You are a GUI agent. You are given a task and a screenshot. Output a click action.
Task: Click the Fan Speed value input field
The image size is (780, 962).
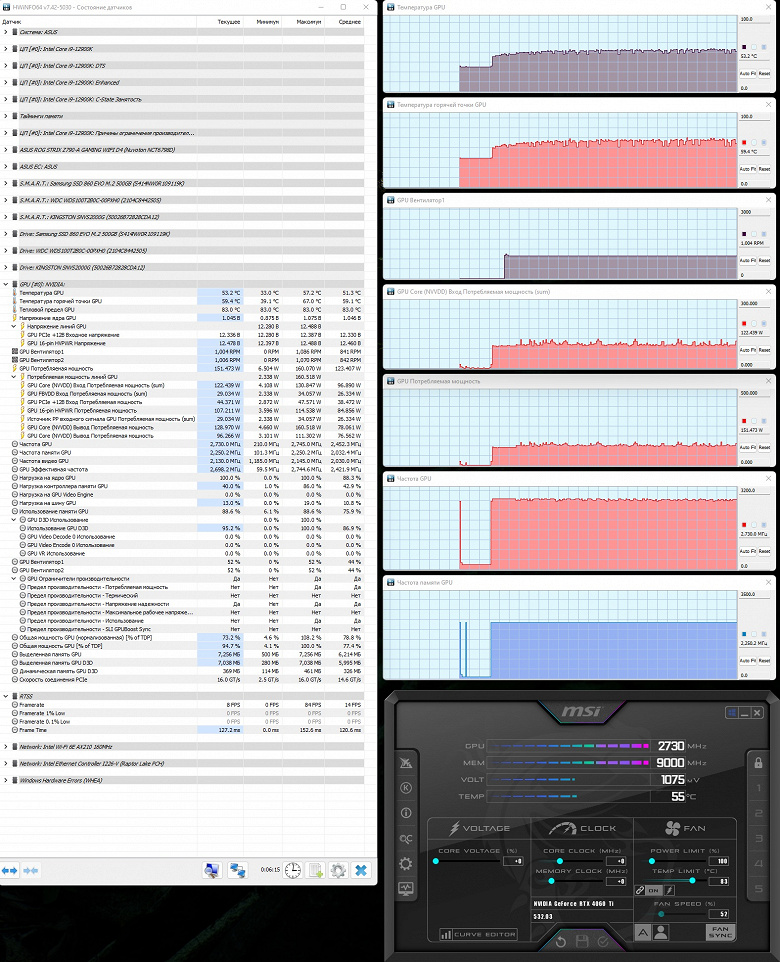pyautogui.click(x=719, y=914)
